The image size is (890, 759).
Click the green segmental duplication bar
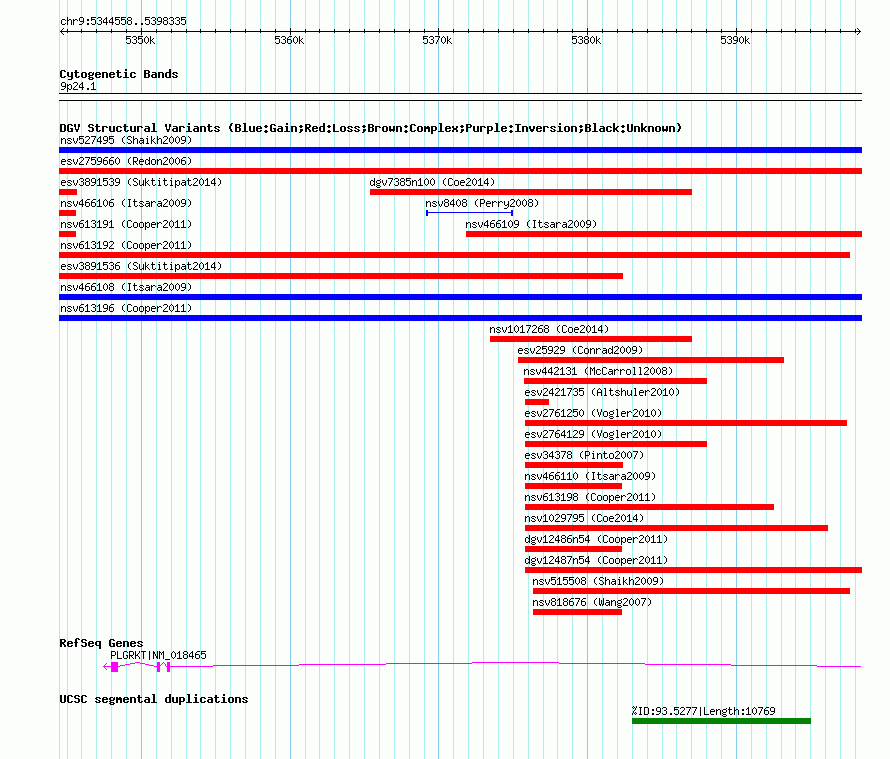[x=721, y=721]
